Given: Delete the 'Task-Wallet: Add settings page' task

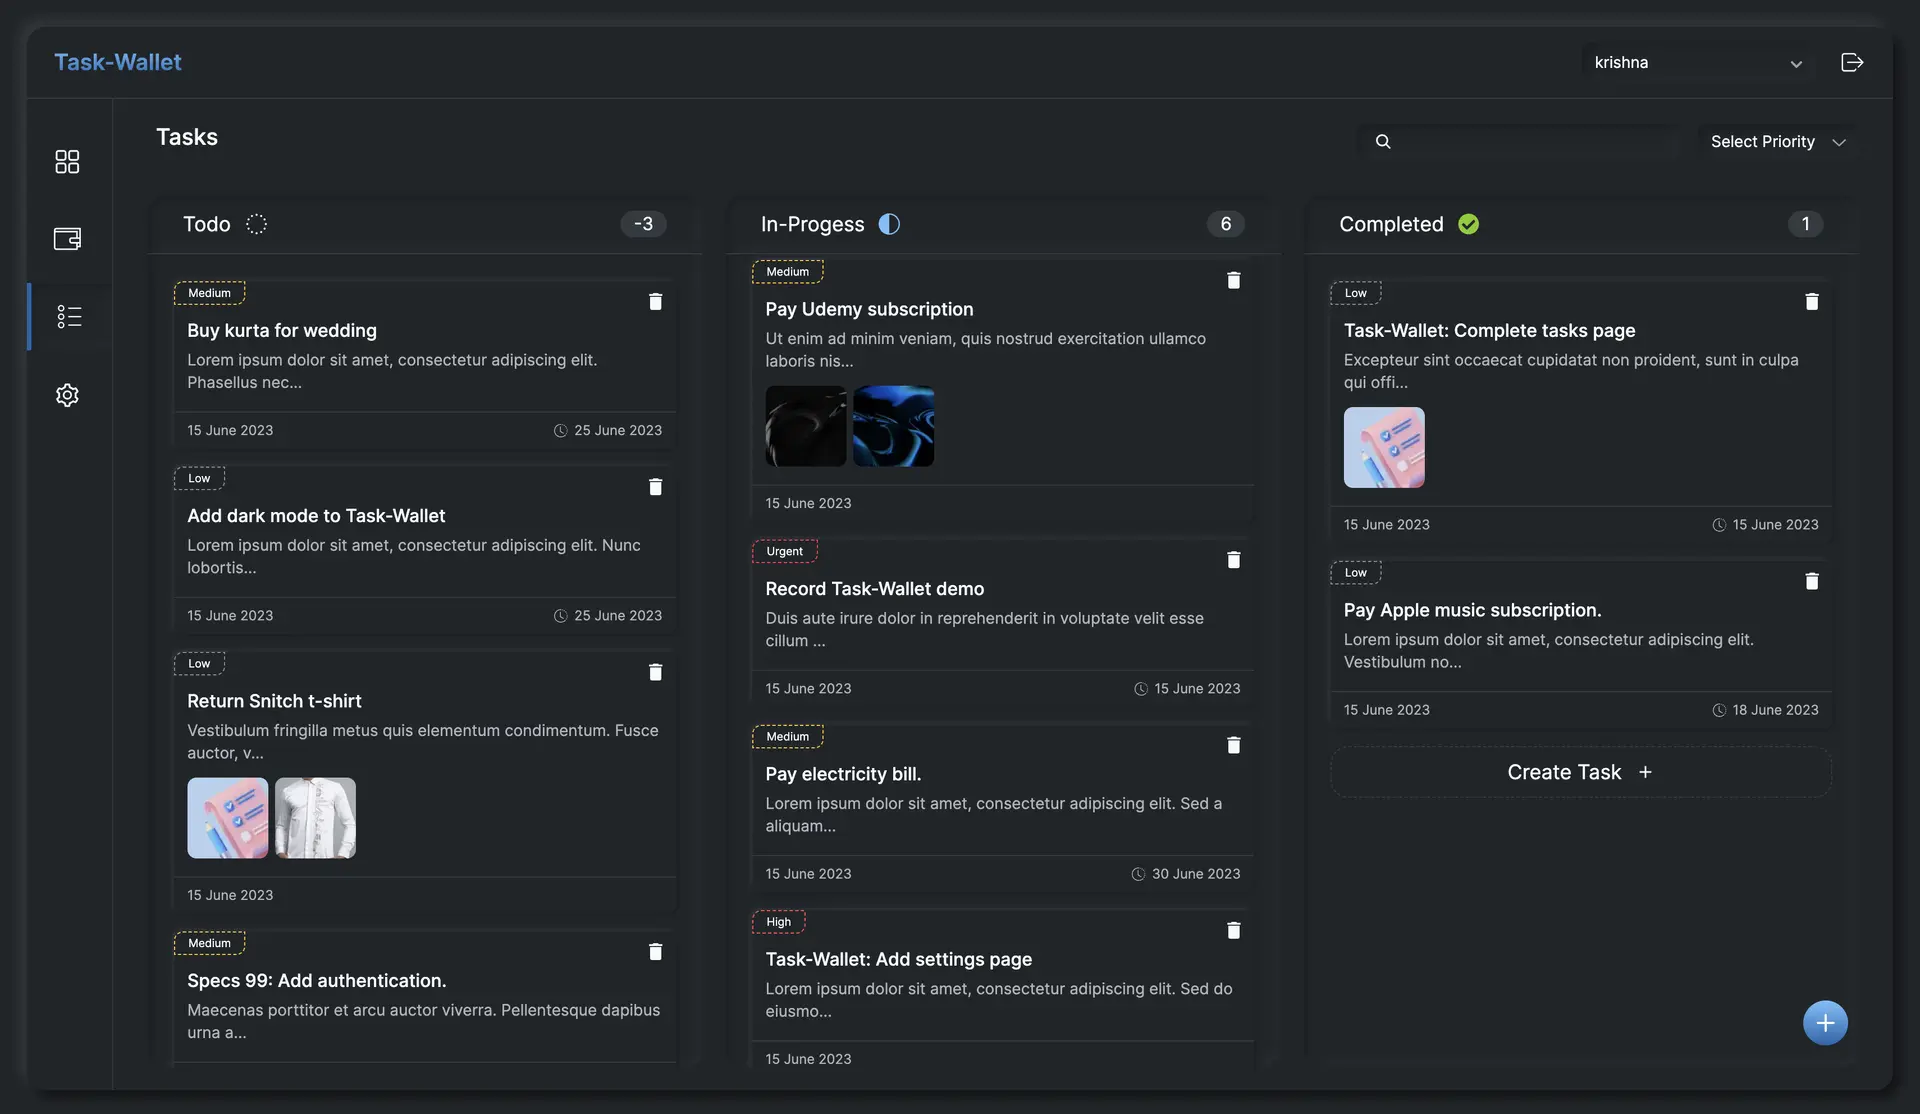Looking at the screenshot, I should [x=1233, y=930].
